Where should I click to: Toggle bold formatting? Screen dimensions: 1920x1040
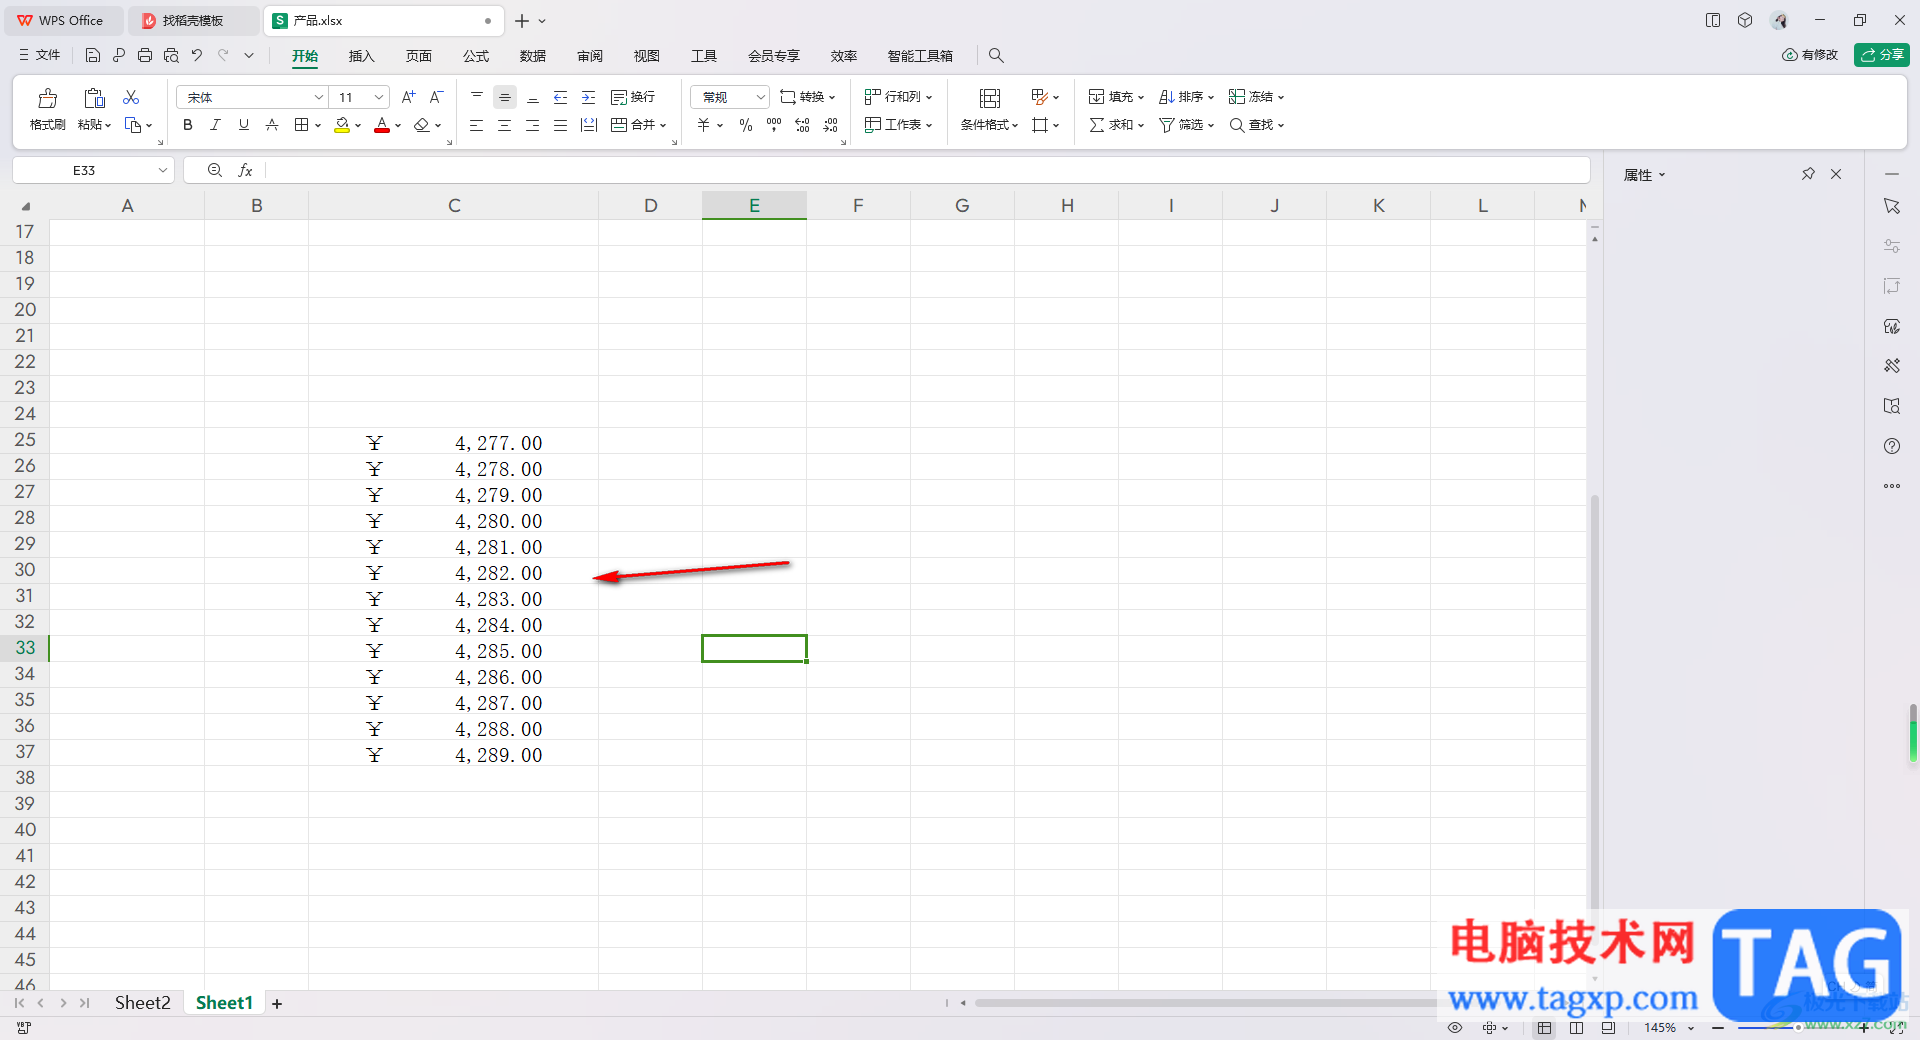coord(188,125)
